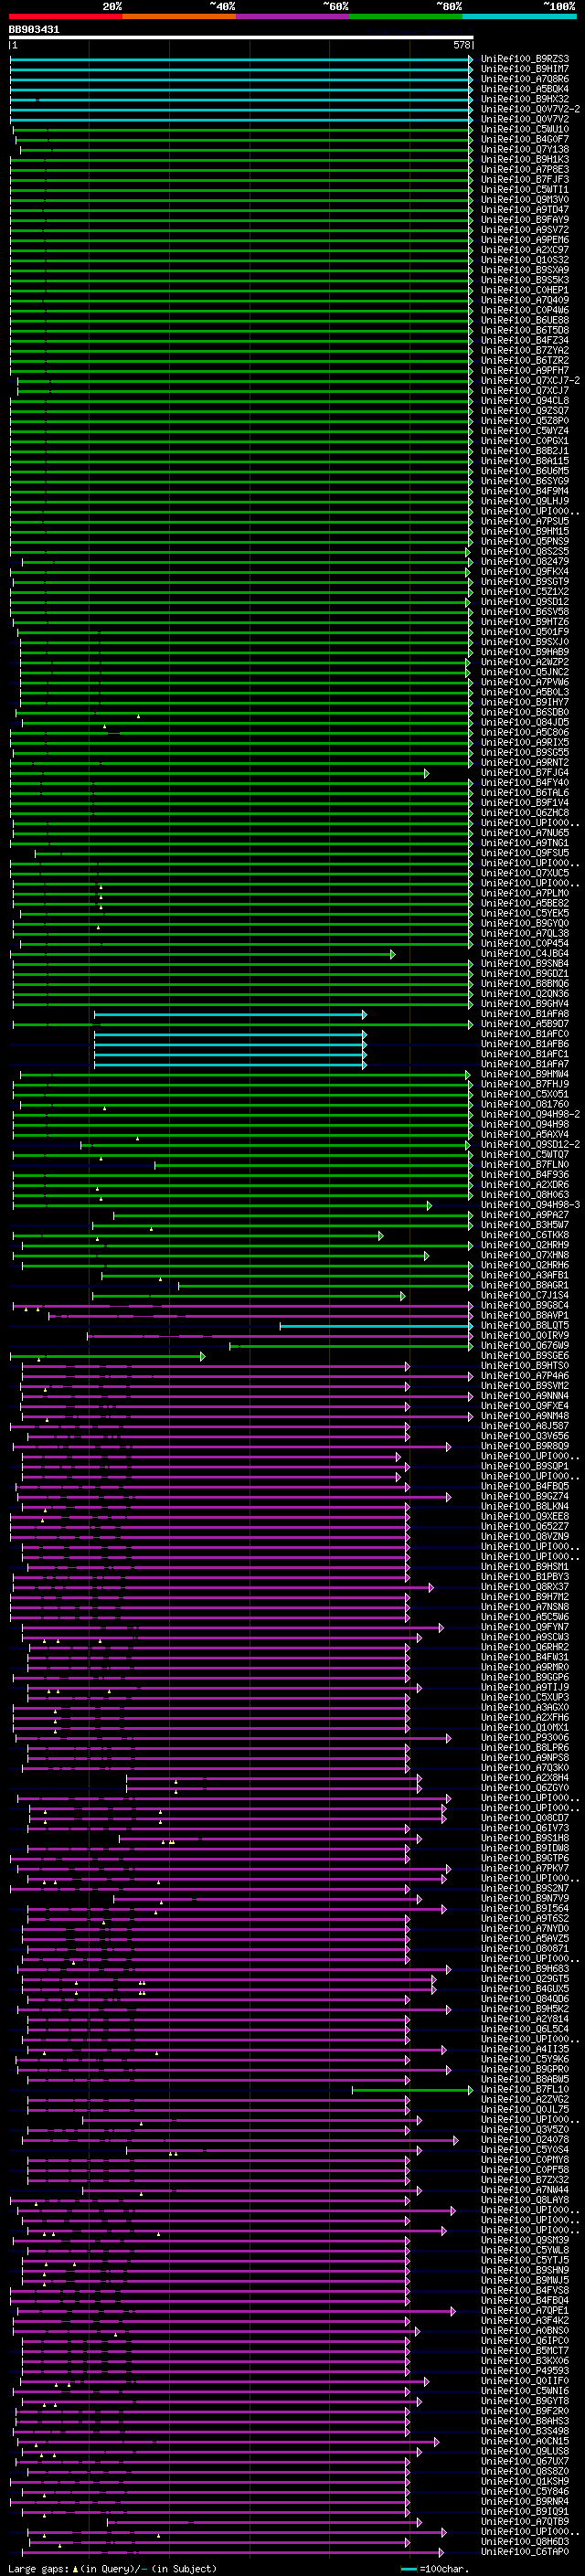This screenshot has height=2576, width=585.
Task: Select label UniRef100_A5B9D7
Action: click(525, 1024)
